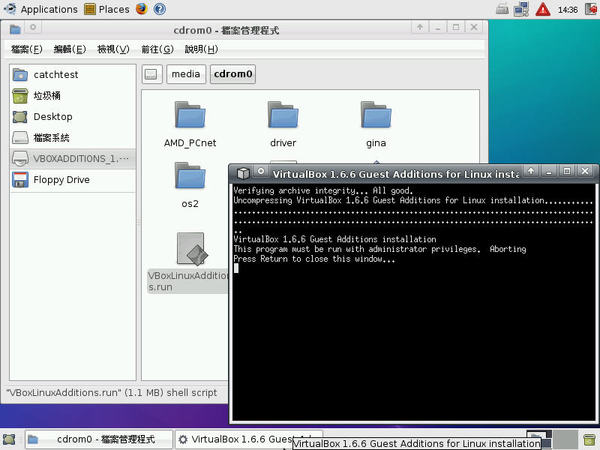Open the Applications menu

point(40,9)
